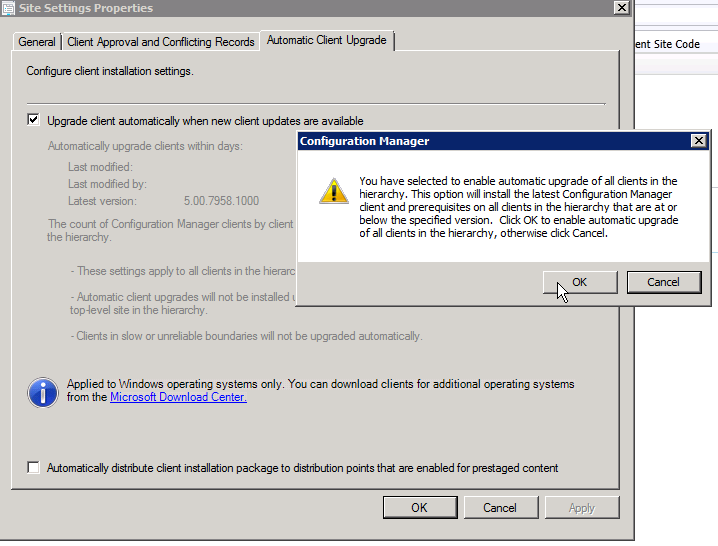The height and width of the screenshot is (546, 718).
Task: Click the Site Settings Properties title bar icon
Action: [x=8, y=8]
